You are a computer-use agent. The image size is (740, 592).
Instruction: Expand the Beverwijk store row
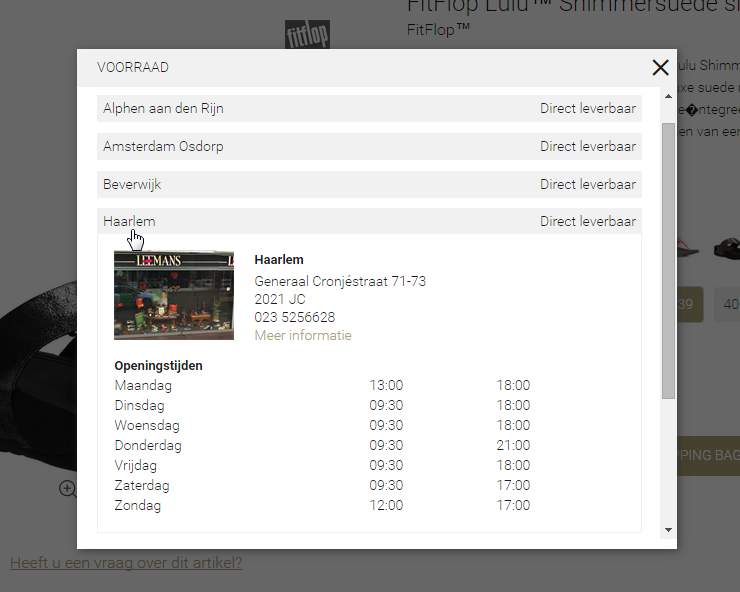[369, 184]
